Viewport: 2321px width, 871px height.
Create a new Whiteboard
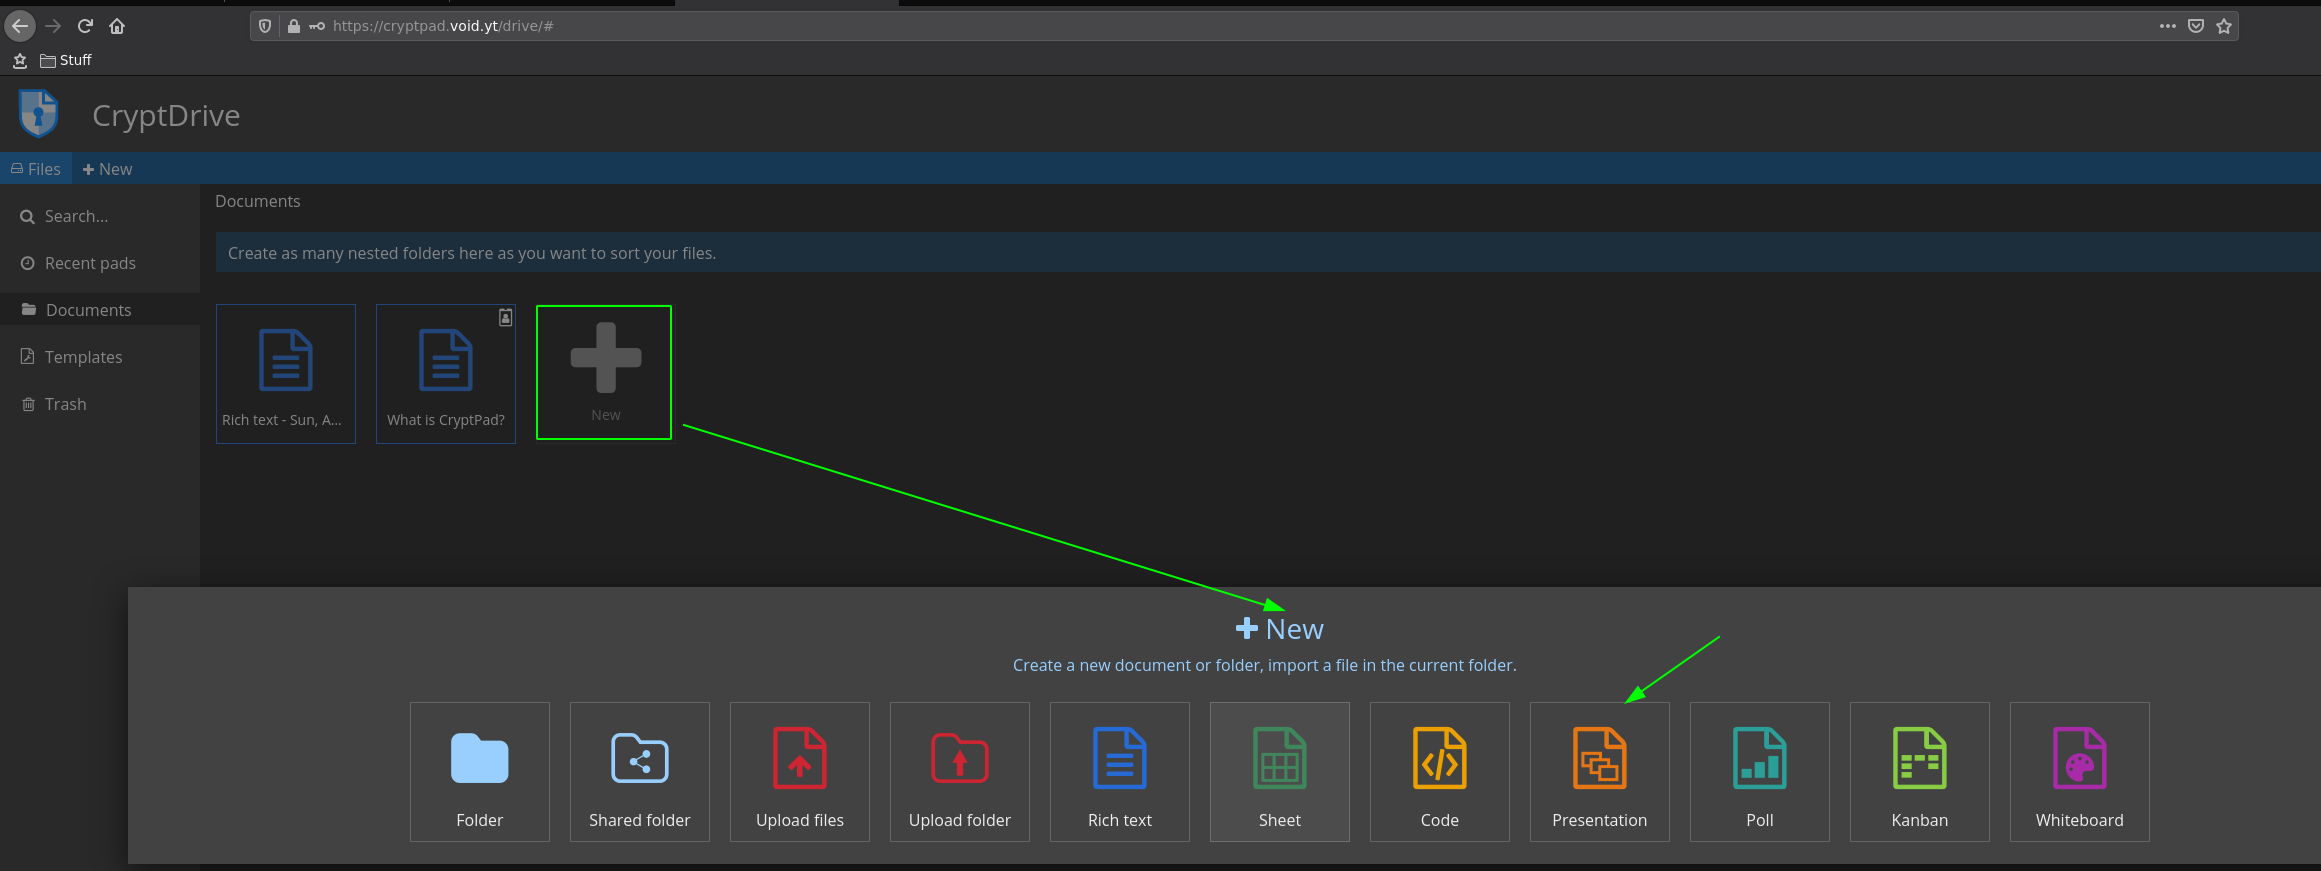(2080, 772)
